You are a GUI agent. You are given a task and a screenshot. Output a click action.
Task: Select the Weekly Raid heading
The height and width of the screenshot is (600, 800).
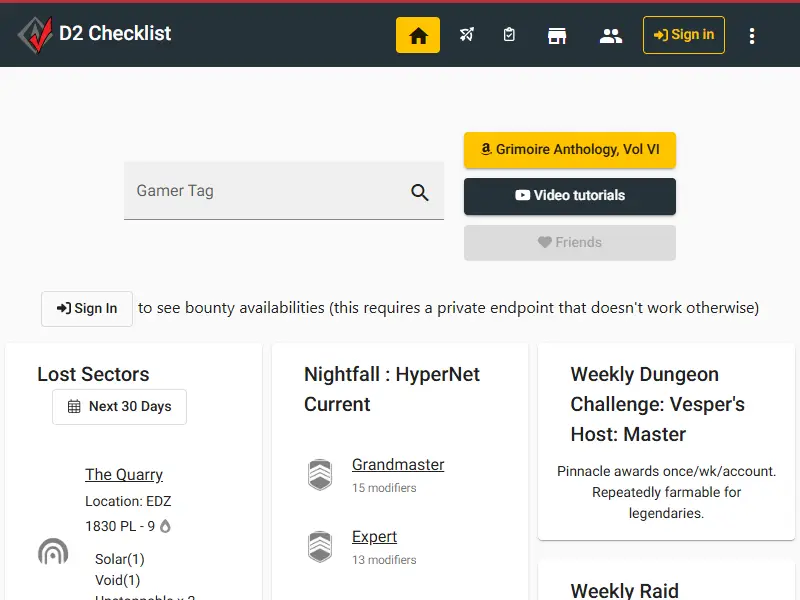(624, 590)
